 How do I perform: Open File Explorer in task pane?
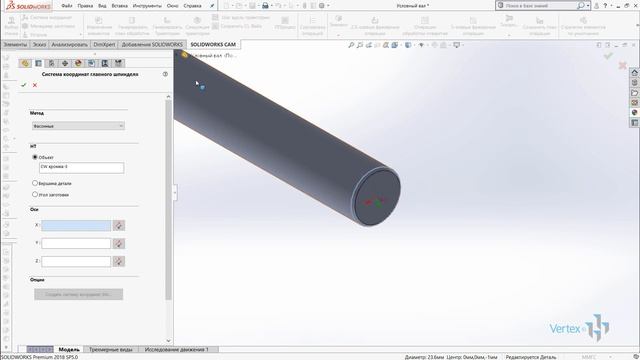tap(634, 93)
